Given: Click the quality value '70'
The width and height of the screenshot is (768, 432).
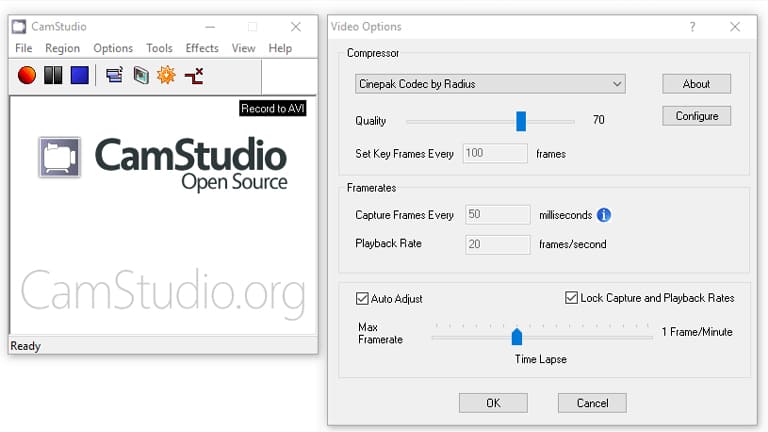Looking at the screenshot, I should (x=599, y=120).
